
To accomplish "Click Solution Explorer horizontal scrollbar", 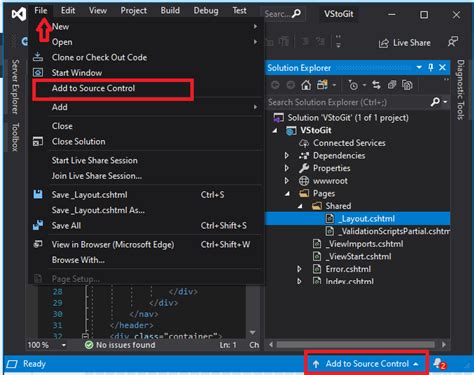I will point(357,345).
